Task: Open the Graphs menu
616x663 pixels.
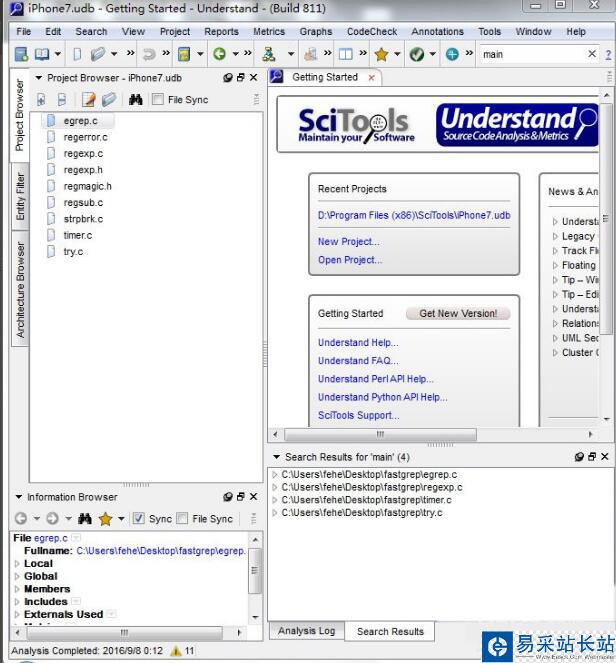Action: point(316,32)
